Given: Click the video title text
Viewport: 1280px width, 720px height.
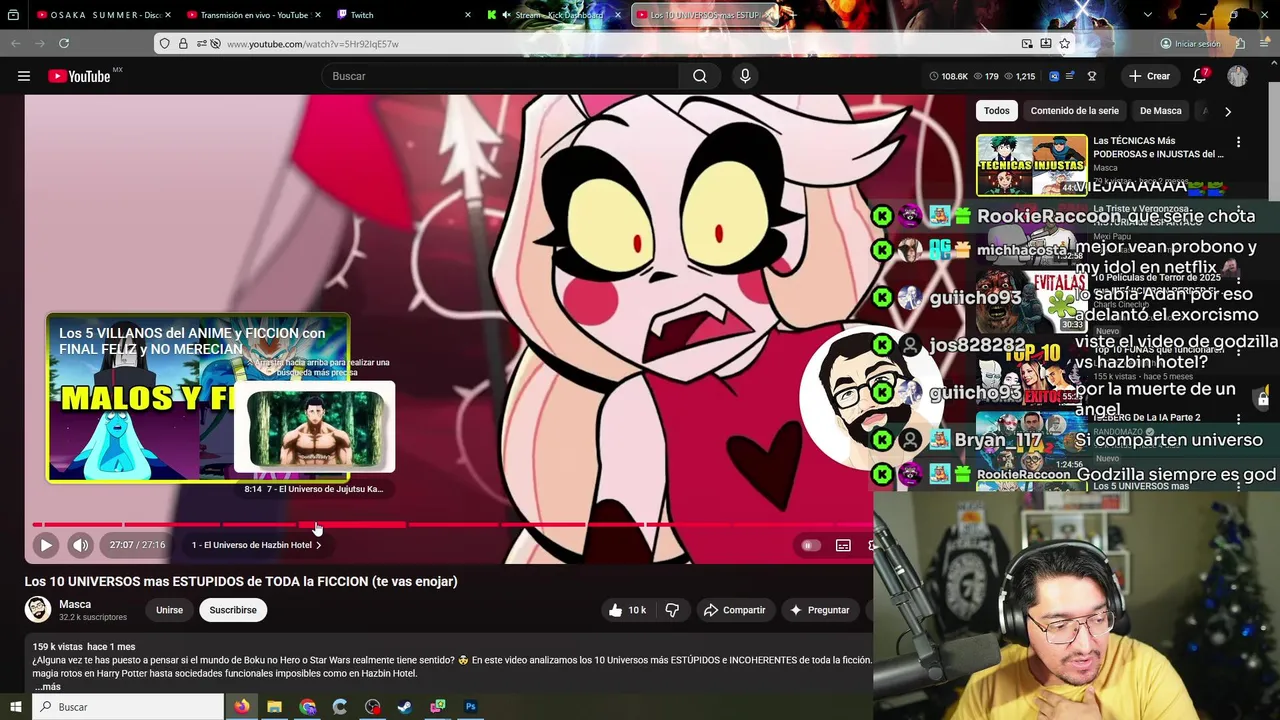Looking at the screenshot, I should [241, 581].
